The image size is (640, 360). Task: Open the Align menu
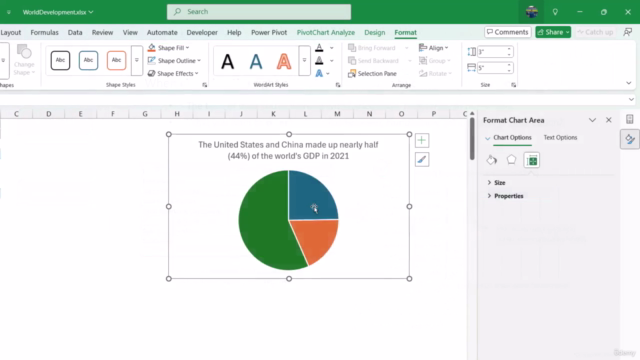(433, 48)
